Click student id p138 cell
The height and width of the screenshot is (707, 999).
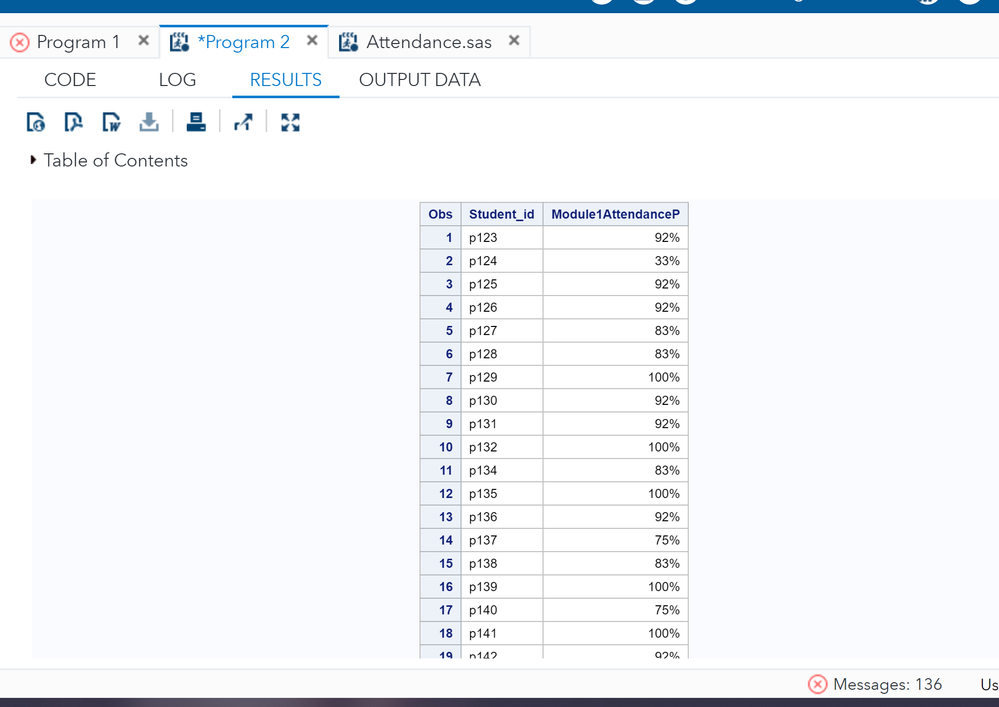coord(501,564)
